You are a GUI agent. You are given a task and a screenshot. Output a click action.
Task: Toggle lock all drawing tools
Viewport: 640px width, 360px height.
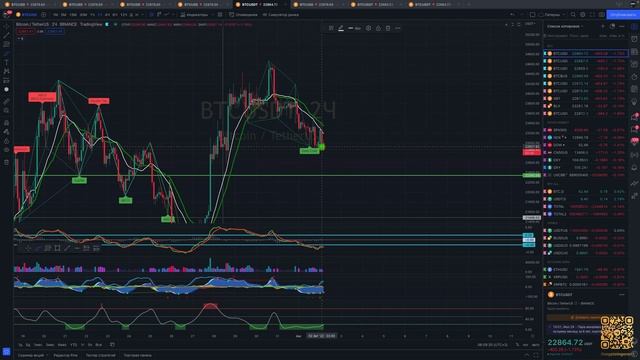point(7,141)
